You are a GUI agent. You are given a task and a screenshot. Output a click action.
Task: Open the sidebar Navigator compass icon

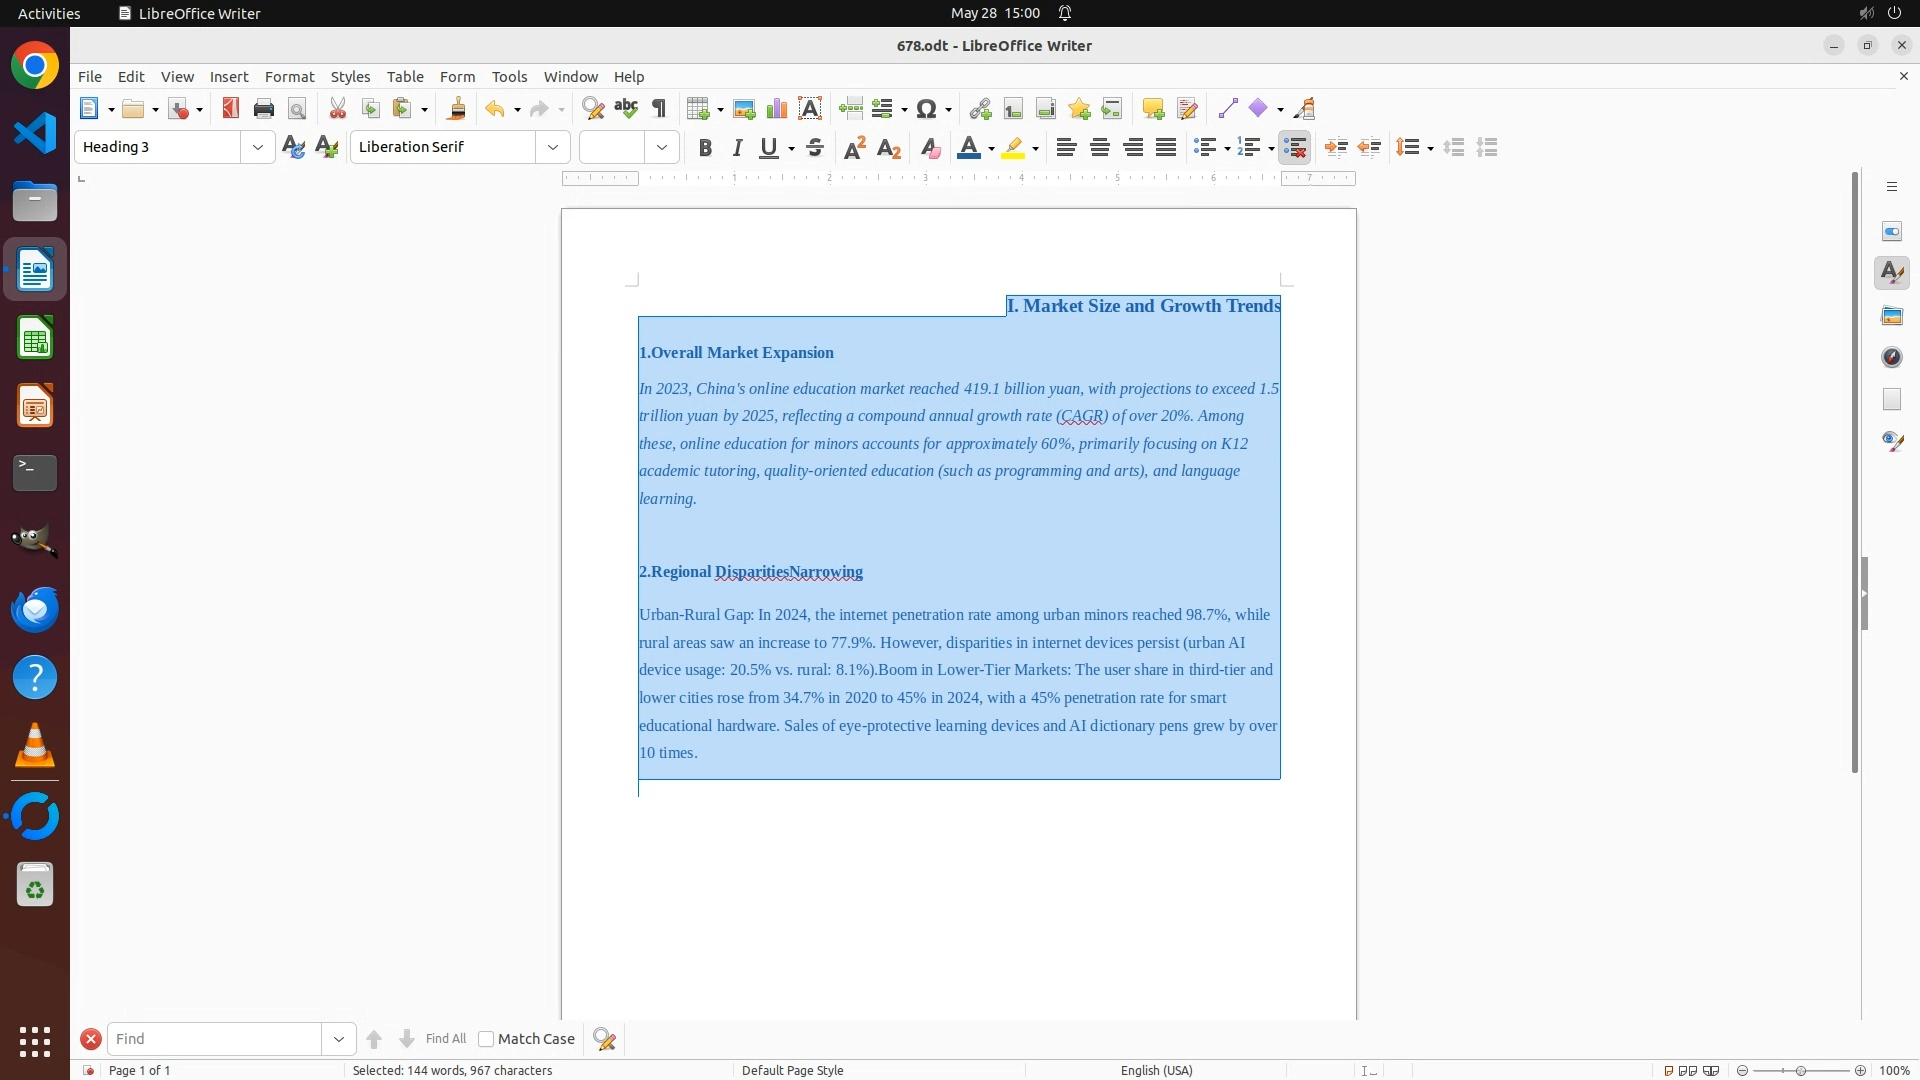point(1892,357)
